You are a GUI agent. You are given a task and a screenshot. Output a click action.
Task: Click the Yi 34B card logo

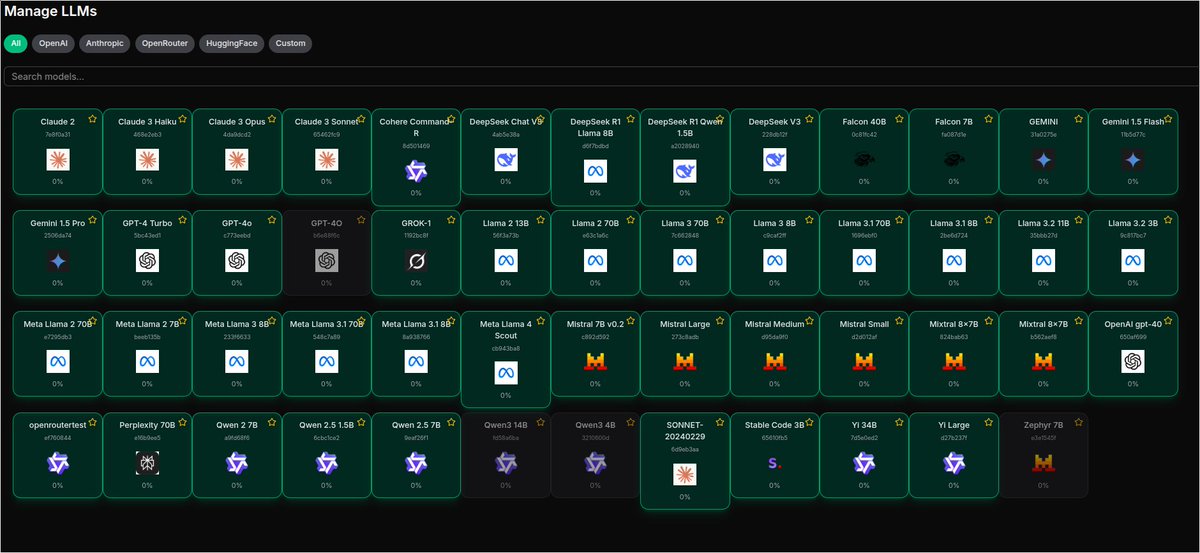[865, 462]
